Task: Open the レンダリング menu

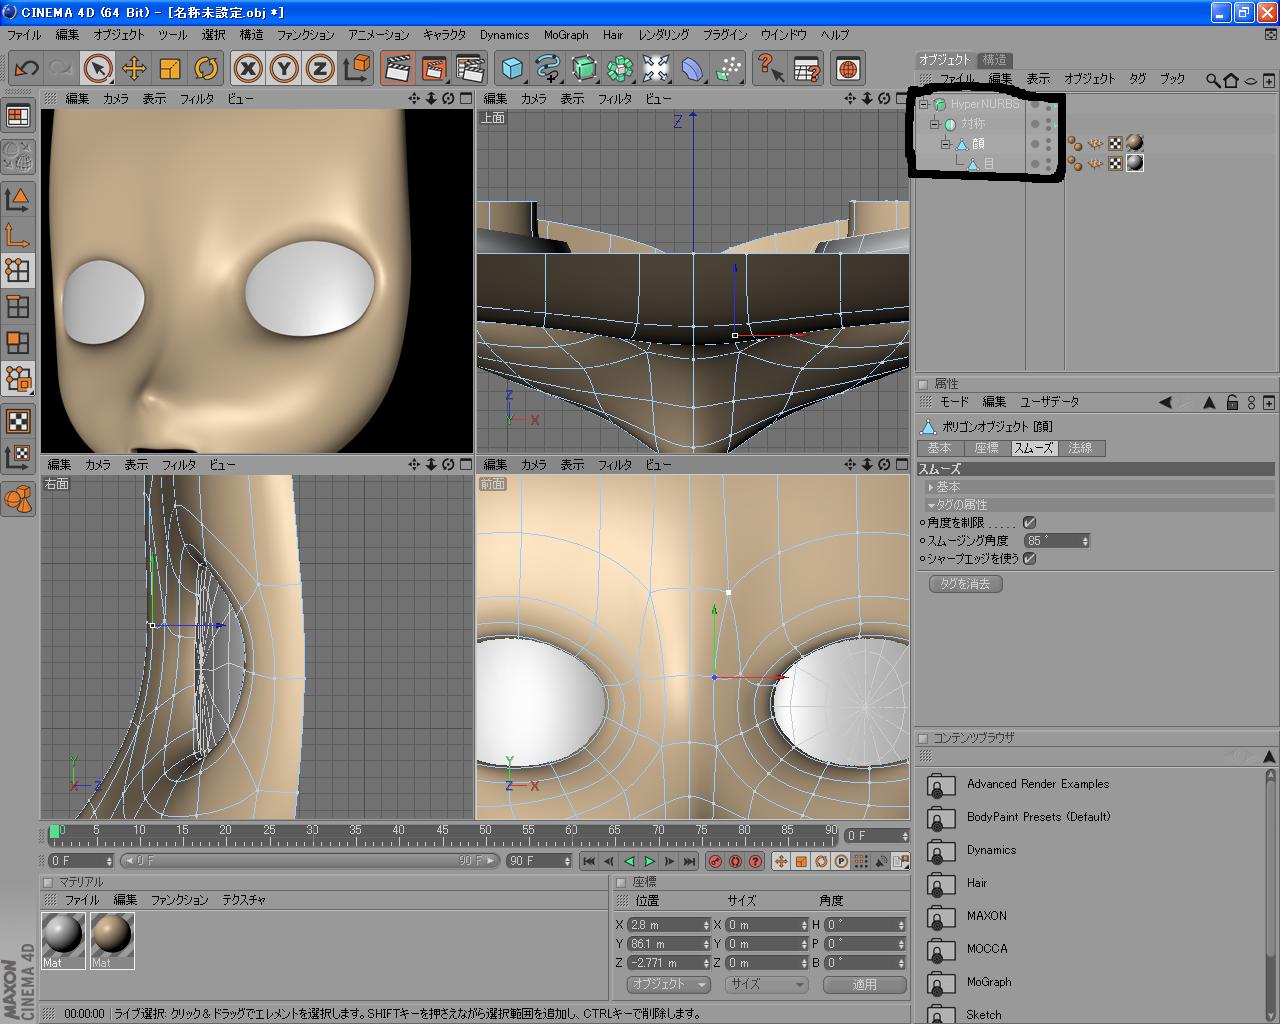Action: [x=664, y=34]
